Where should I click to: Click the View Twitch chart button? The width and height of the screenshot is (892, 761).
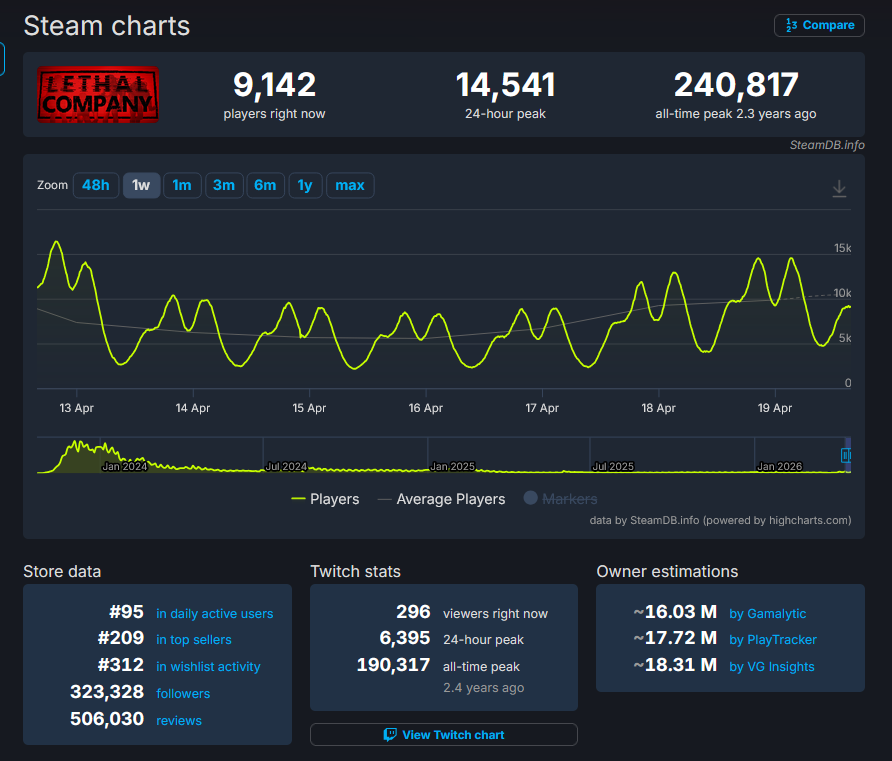444,734
